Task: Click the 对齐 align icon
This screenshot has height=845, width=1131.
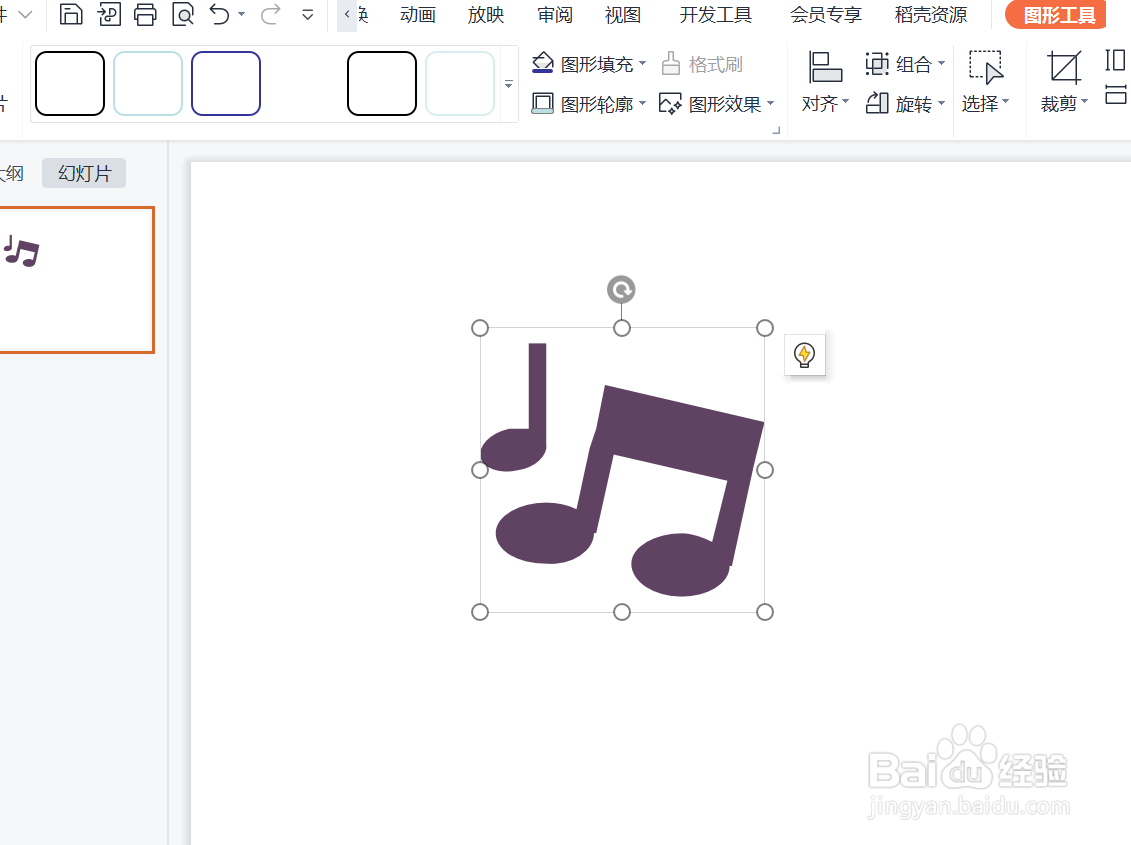Action: [825, 67]
